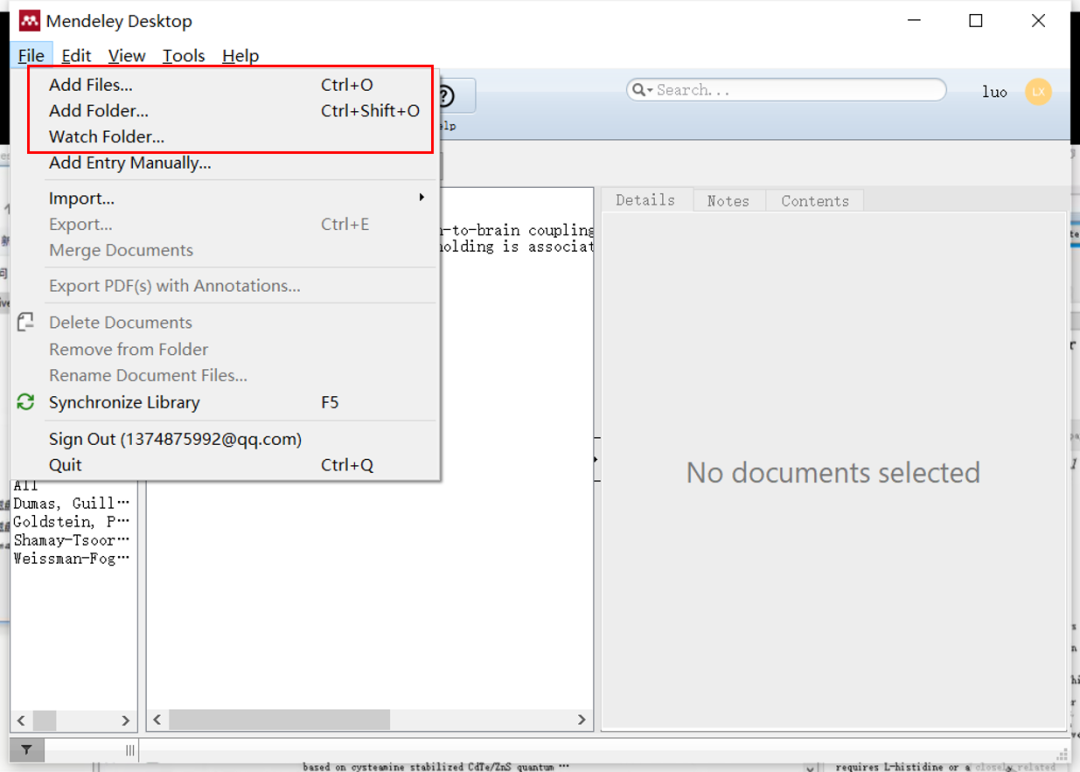Click inside the Search field
This screenshot has width=1080, height=772.
pos(786,90)
